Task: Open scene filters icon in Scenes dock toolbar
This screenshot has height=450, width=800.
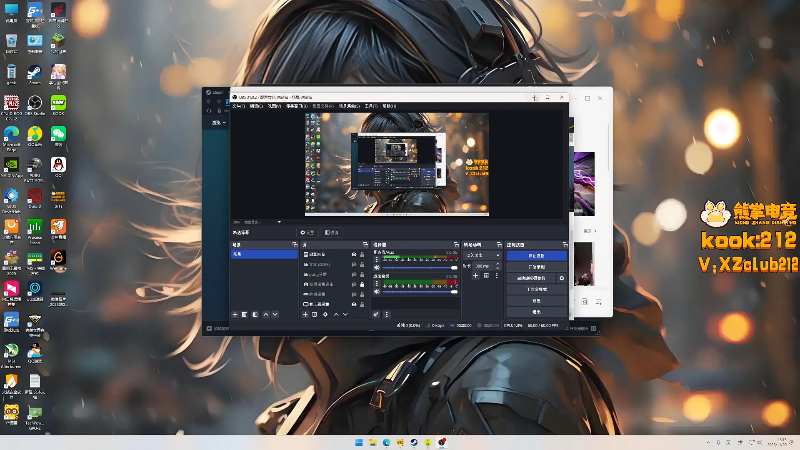Action: click(255, 315)
